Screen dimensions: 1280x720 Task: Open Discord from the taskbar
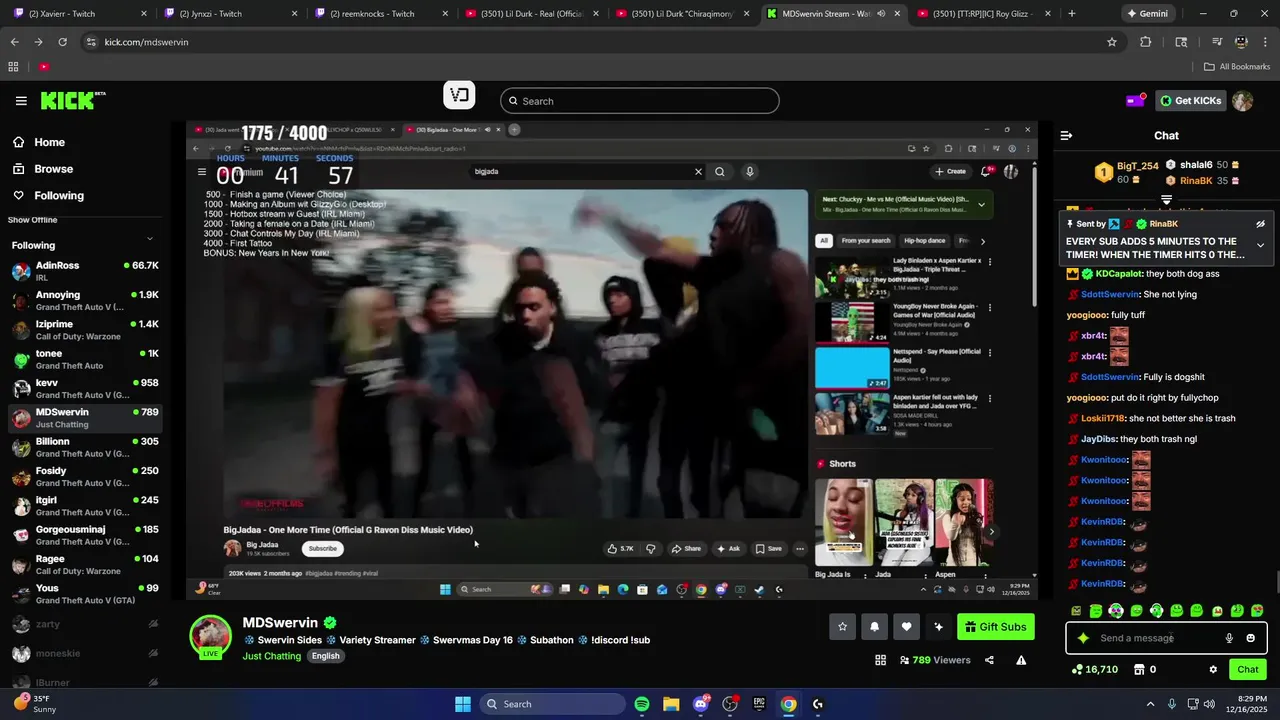(700, 704)
